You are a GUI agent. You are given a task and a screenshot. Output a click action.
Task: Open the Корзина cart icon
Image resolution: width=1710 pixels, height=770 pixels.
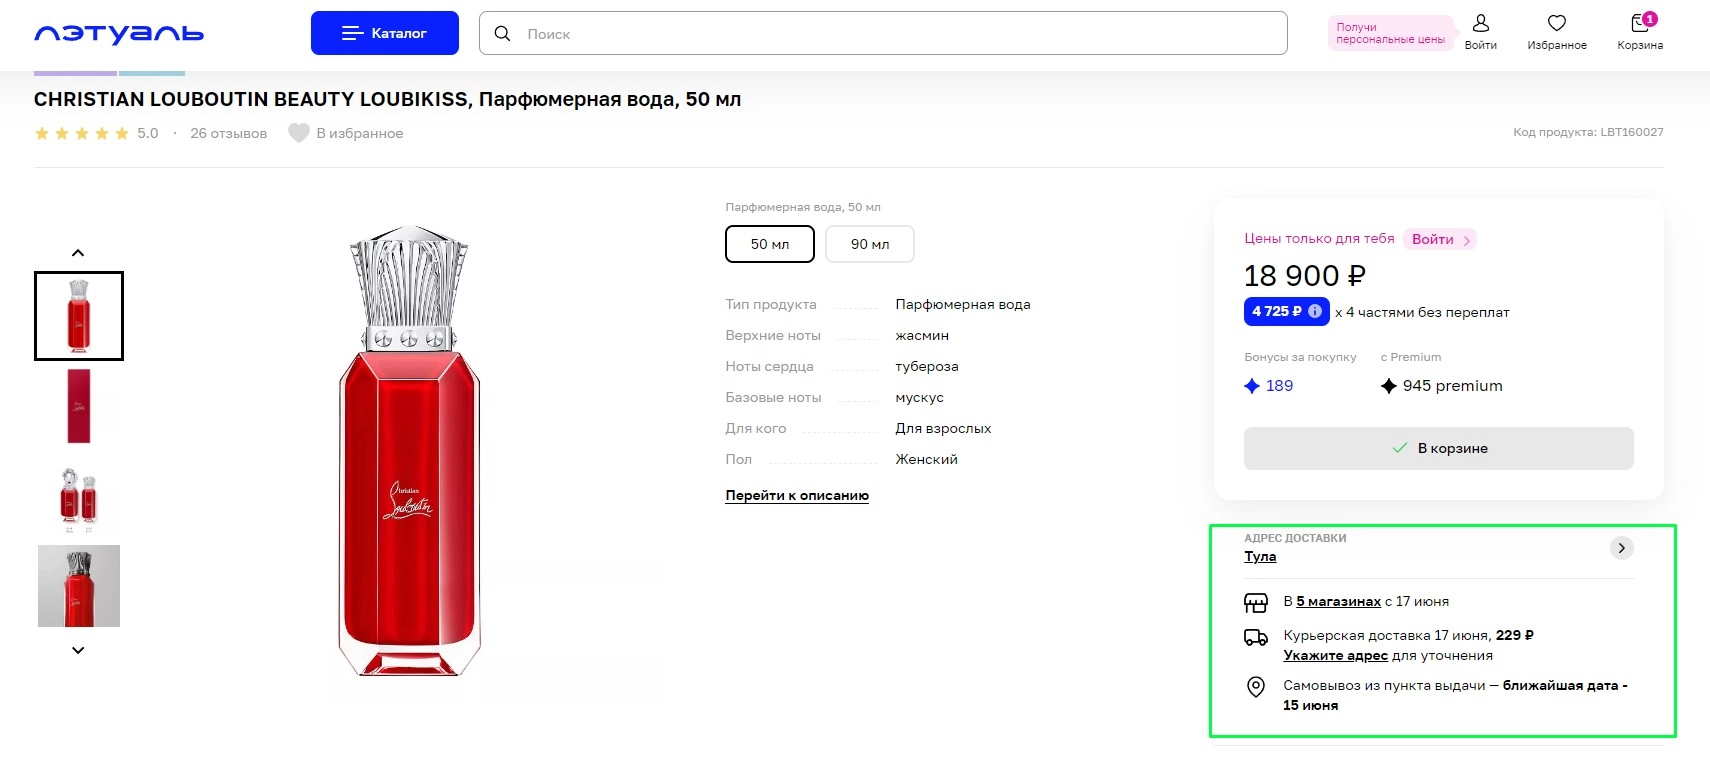(x=1640, y=32)
